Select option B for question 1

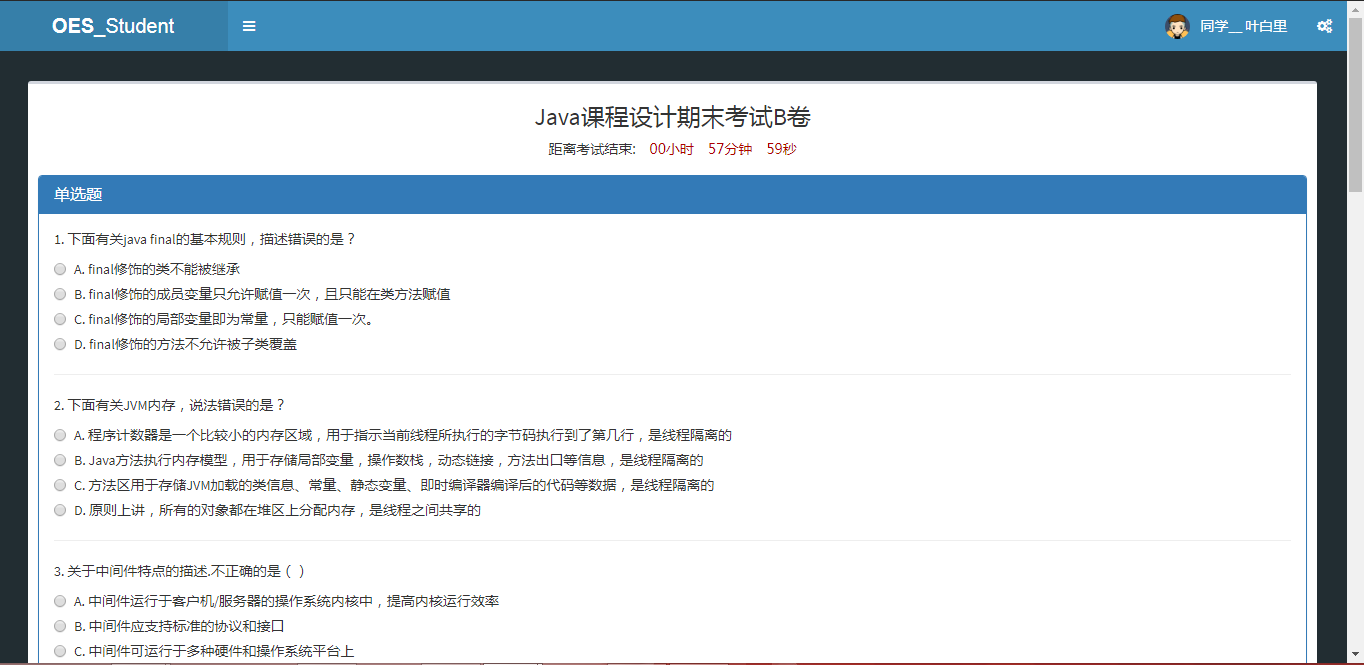click(x=60, y=293)
